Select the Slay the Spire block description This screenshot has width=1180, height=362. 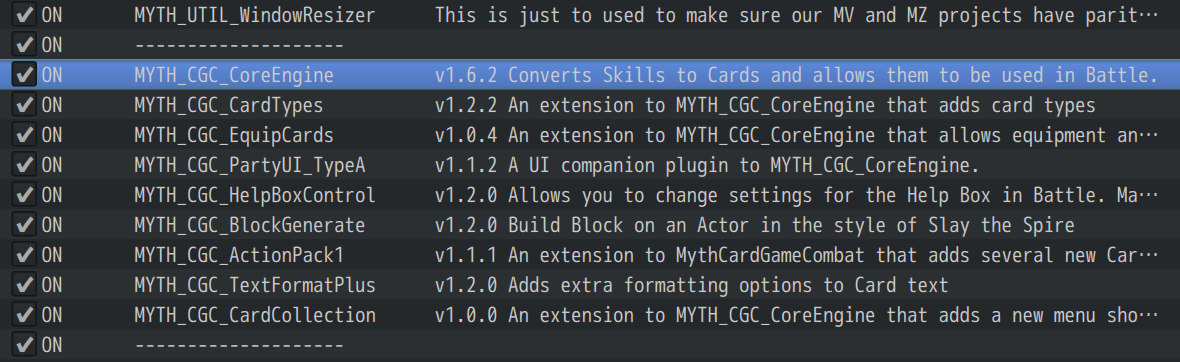pos(754,226)
